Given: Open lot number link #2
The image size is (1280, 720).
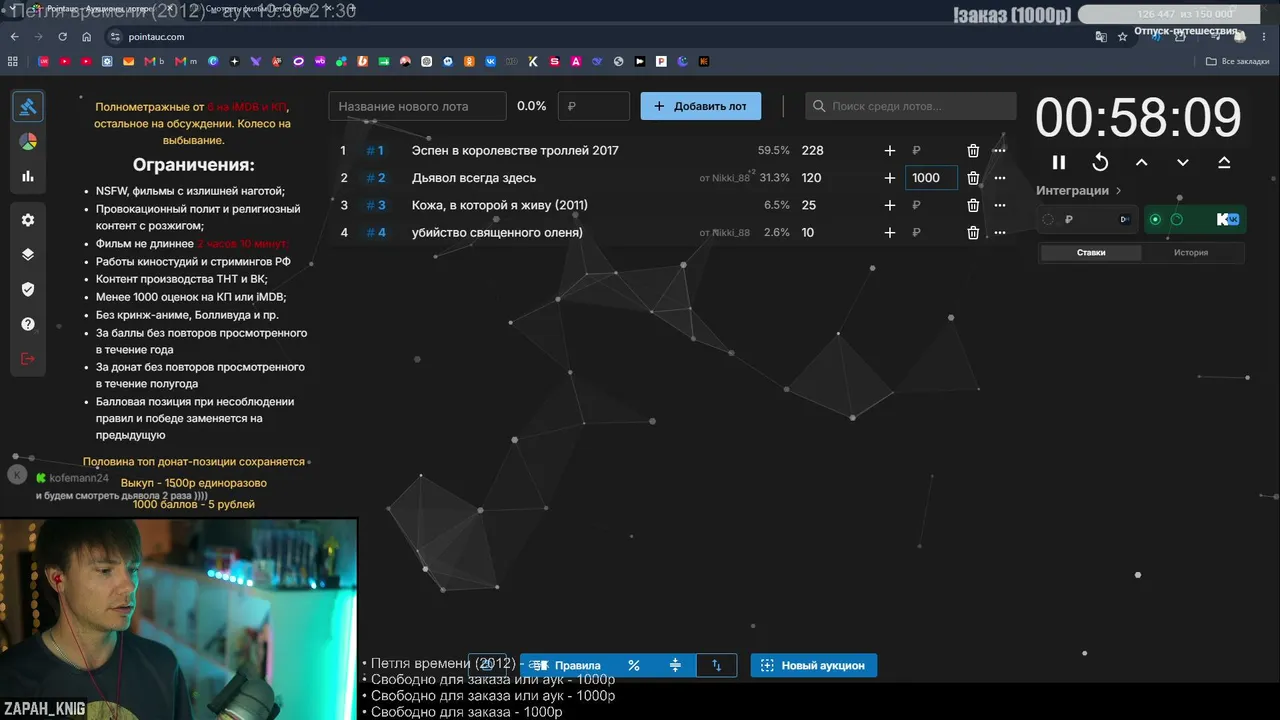Looking at the screenshot, I should coord(375,178).
